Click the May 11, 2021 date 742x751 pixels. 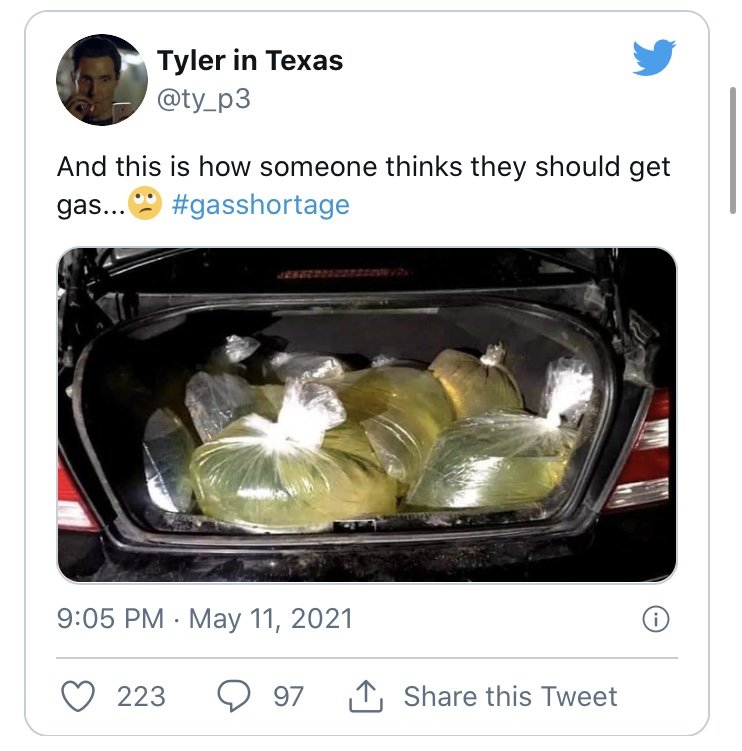click(271, 618)
